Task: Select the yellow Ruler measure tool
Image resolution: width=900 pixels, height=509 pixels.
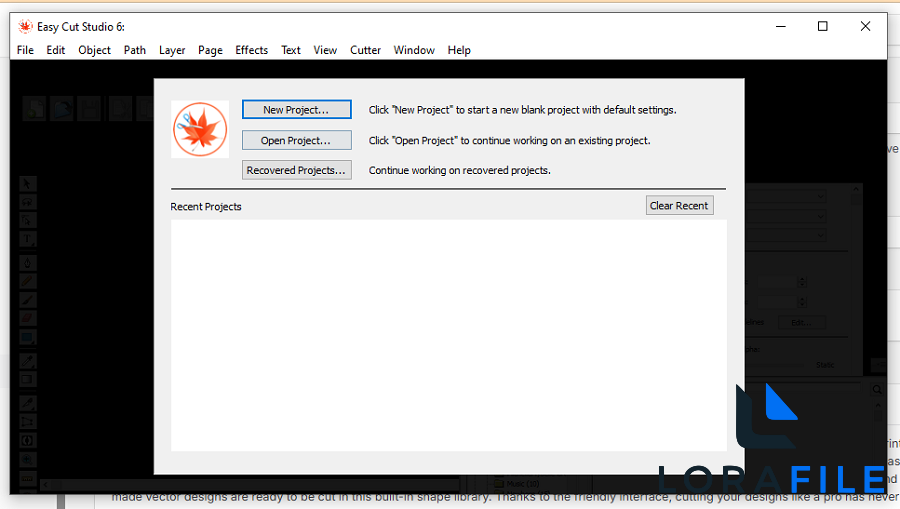Action: click(28, 479)
